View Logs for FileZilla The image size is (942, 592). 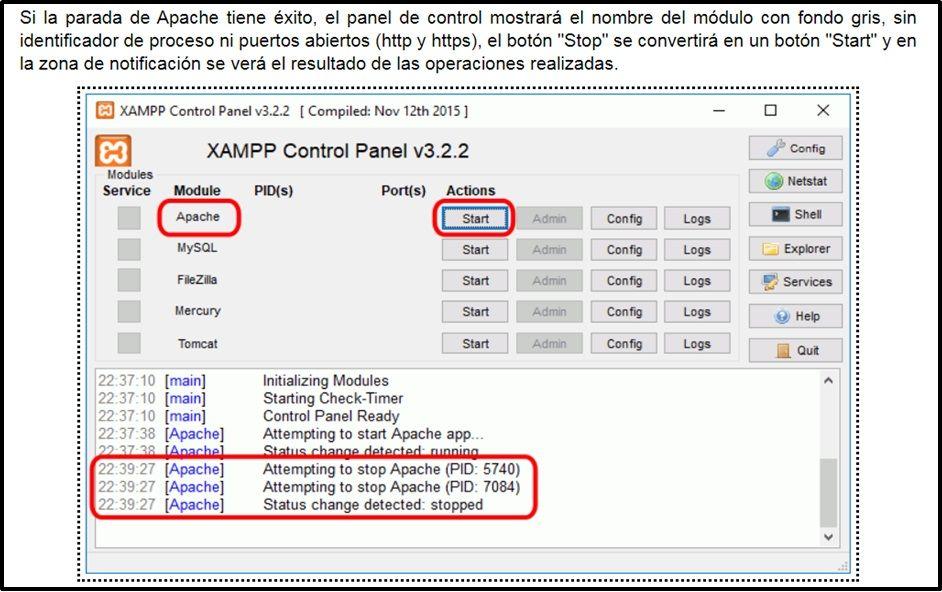click(697, 281)
